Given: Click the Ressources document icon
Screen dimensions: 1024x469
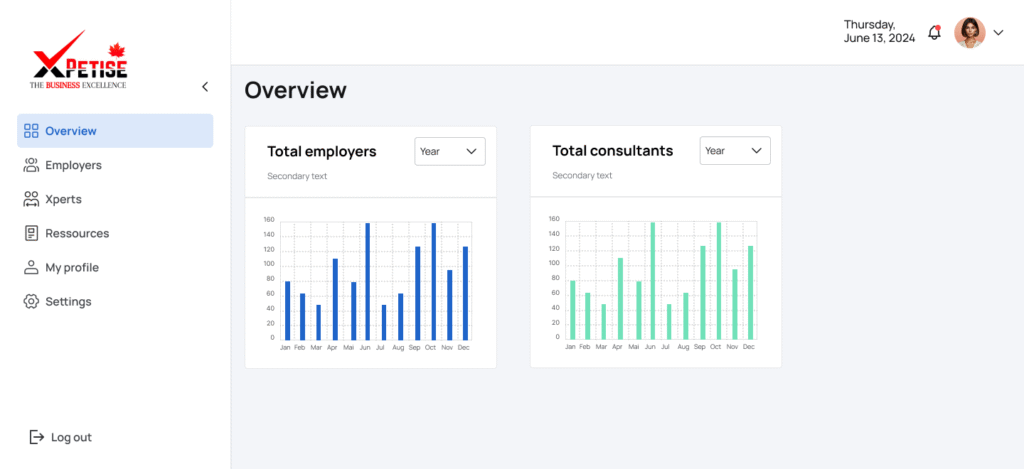Looking at the screenshot, I should (x=31, y=233).
